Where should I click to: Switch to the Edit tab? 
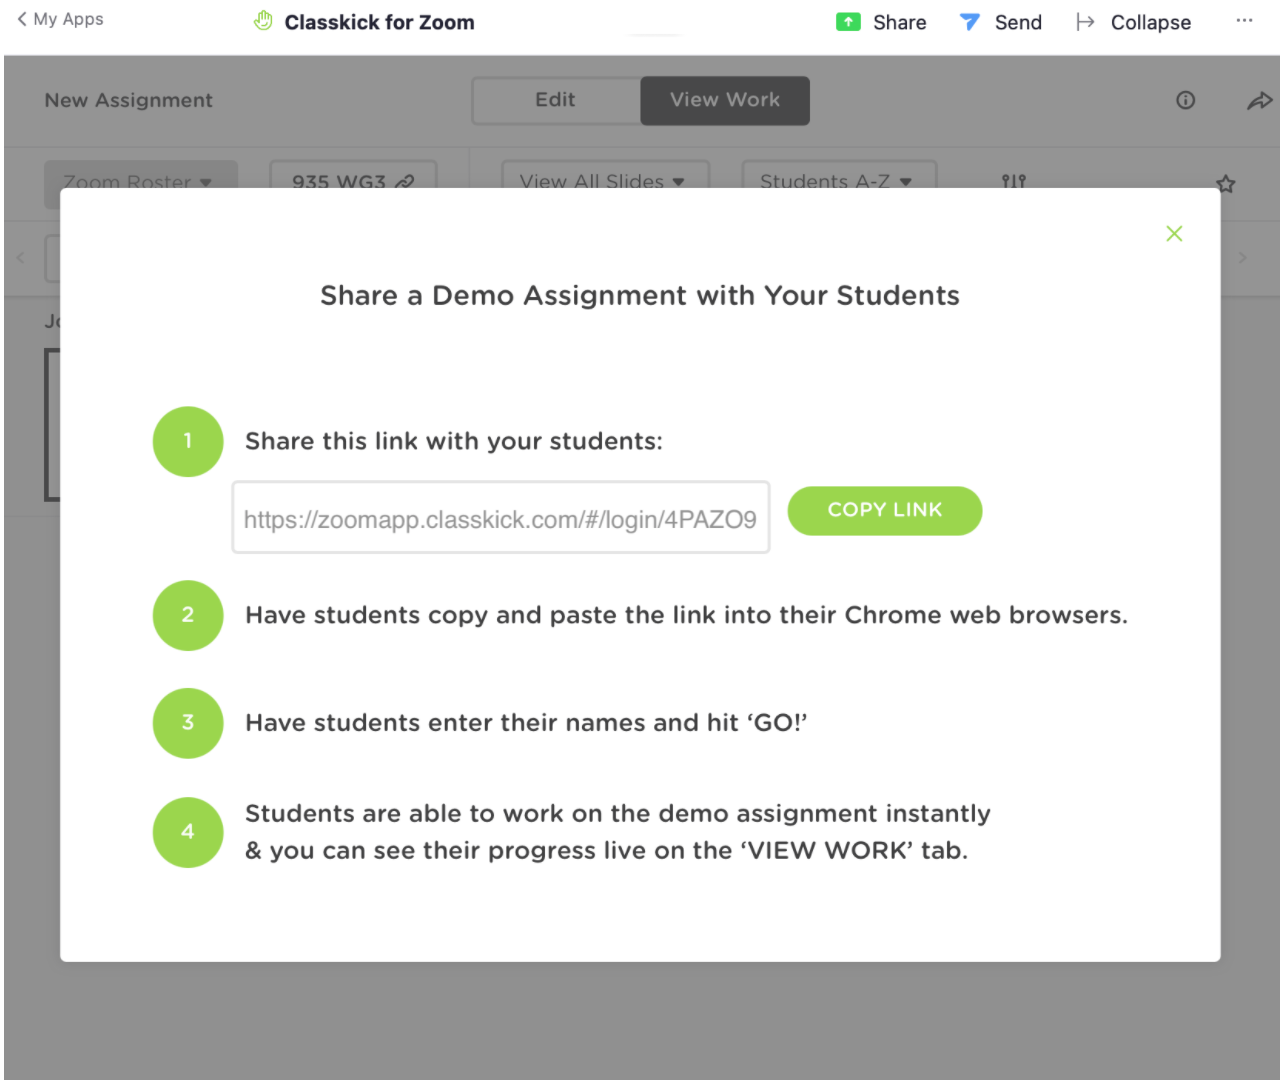point(555,100)
